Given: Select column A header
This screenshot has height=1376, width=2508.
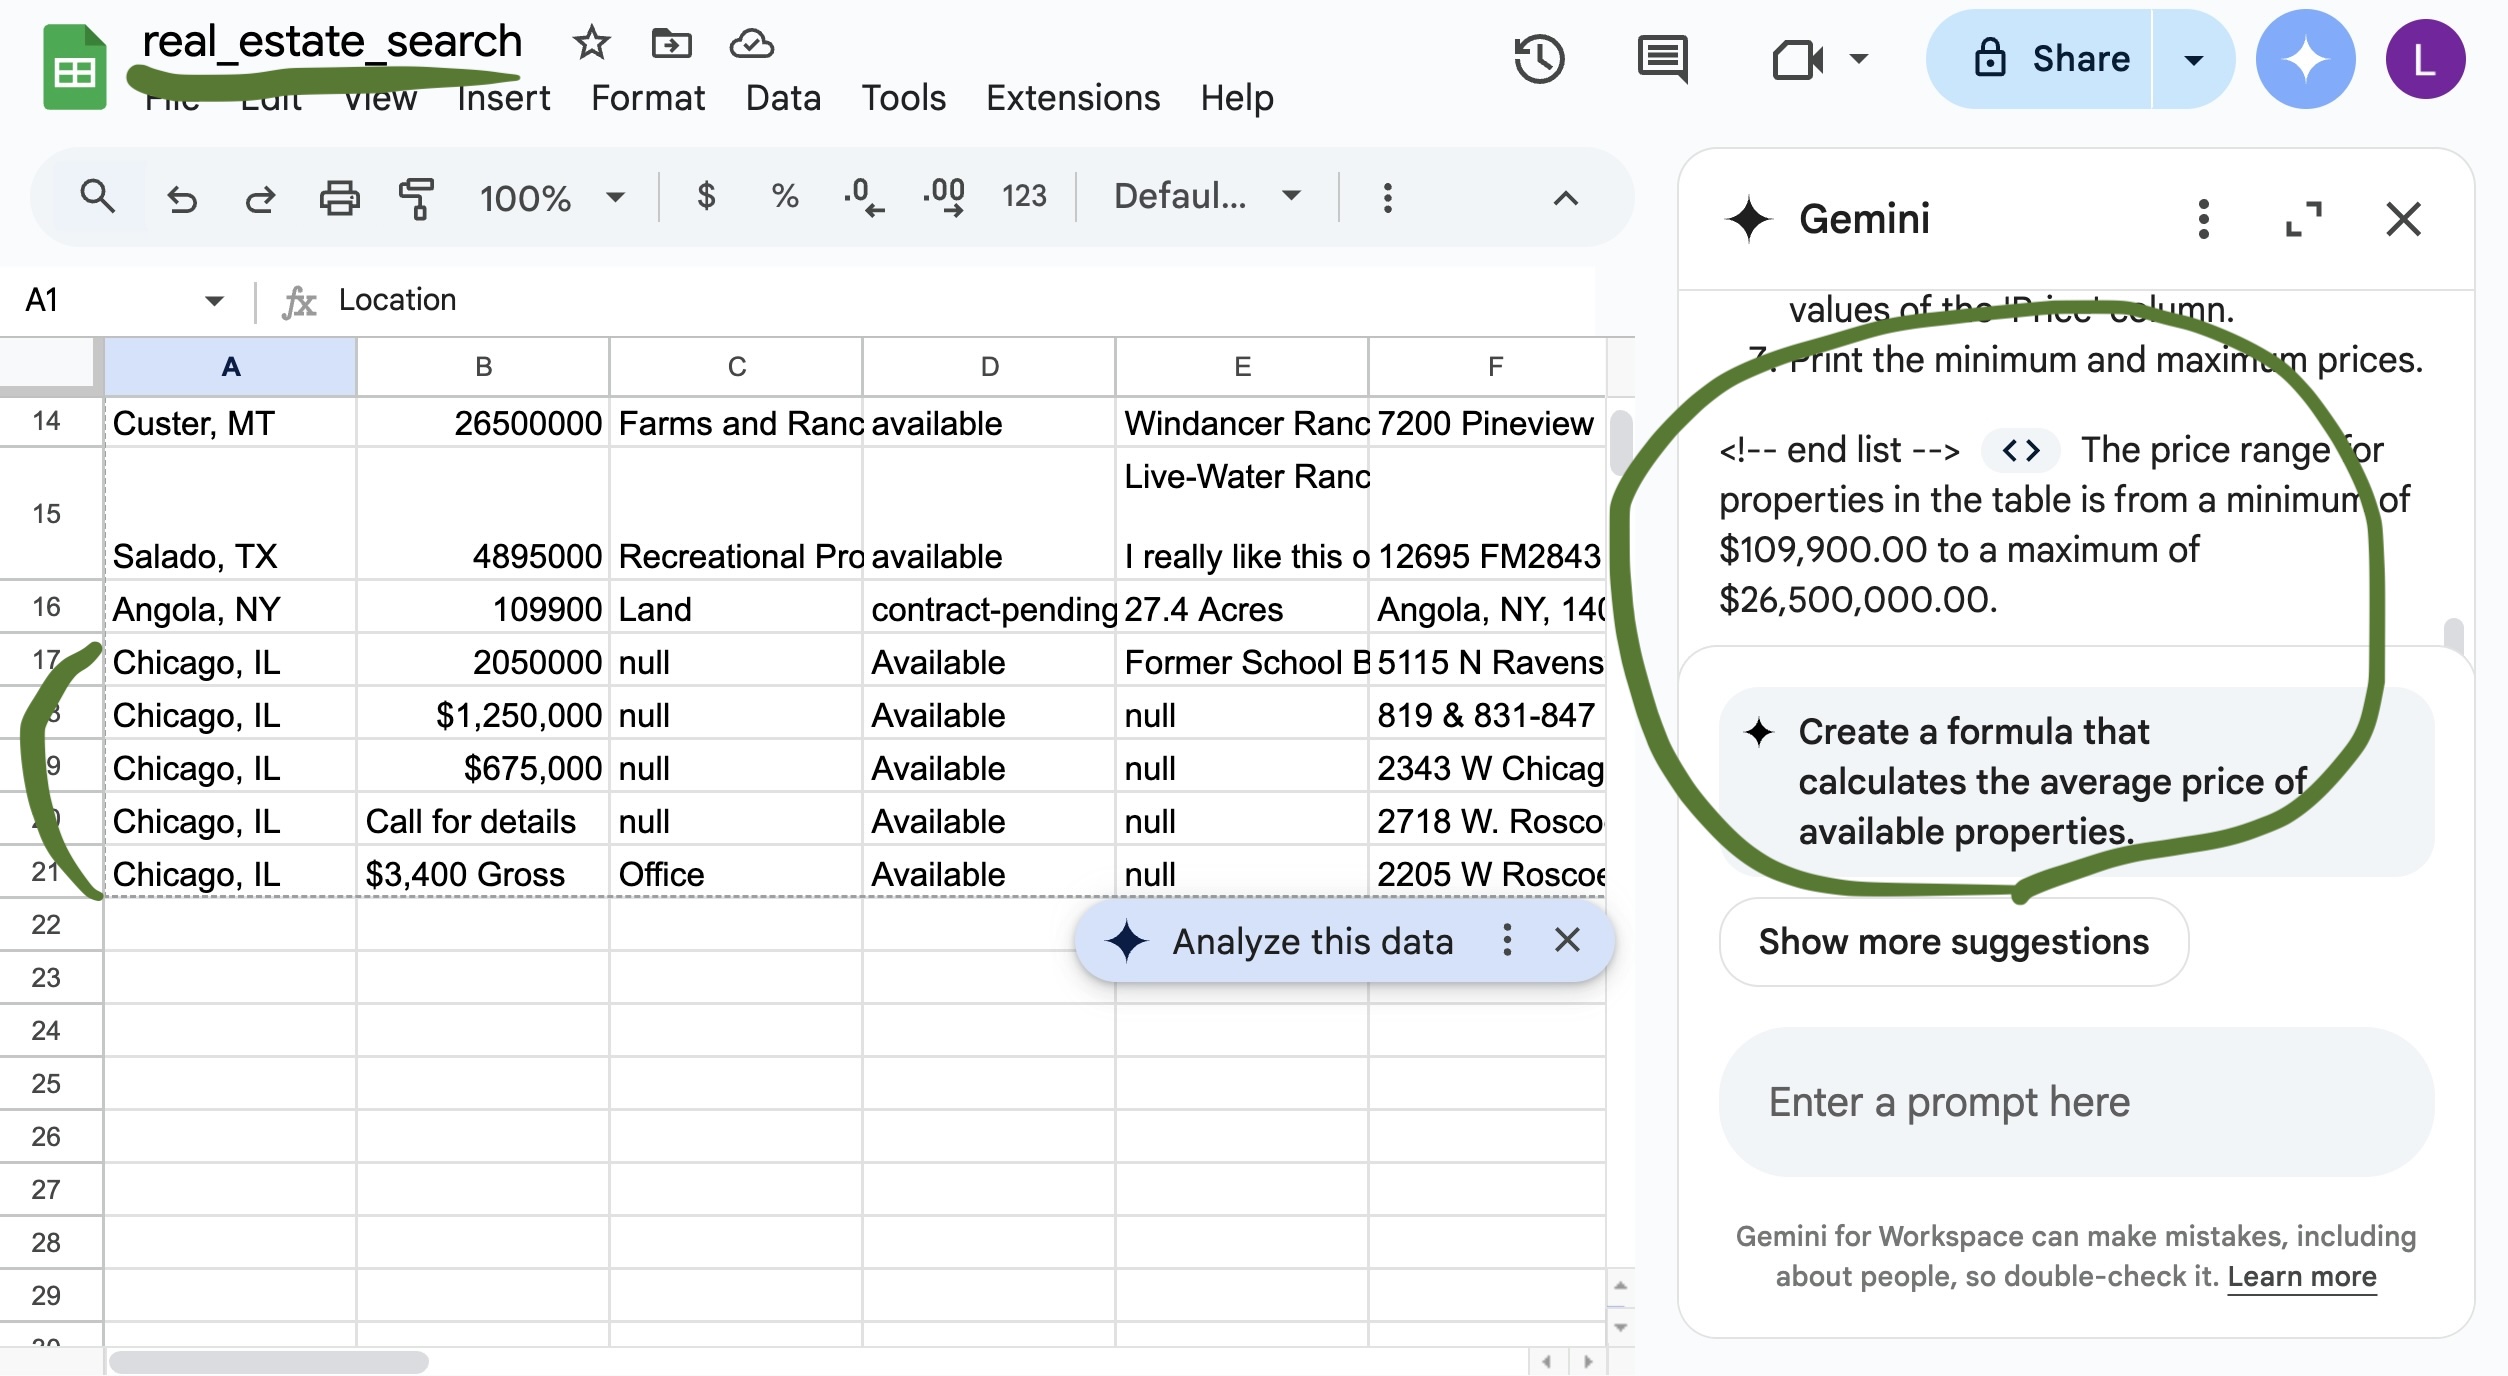Looking at the screenshot, I should tap(230, 367).
